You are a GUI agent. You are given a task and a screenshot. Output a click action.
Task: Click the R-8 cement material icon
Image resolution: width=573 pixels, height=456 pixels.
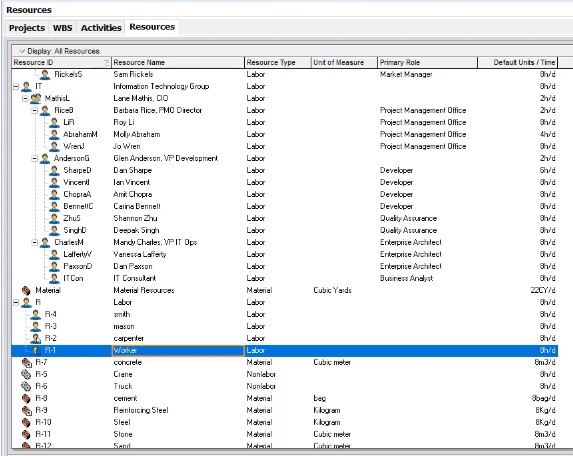click(26, 399)
